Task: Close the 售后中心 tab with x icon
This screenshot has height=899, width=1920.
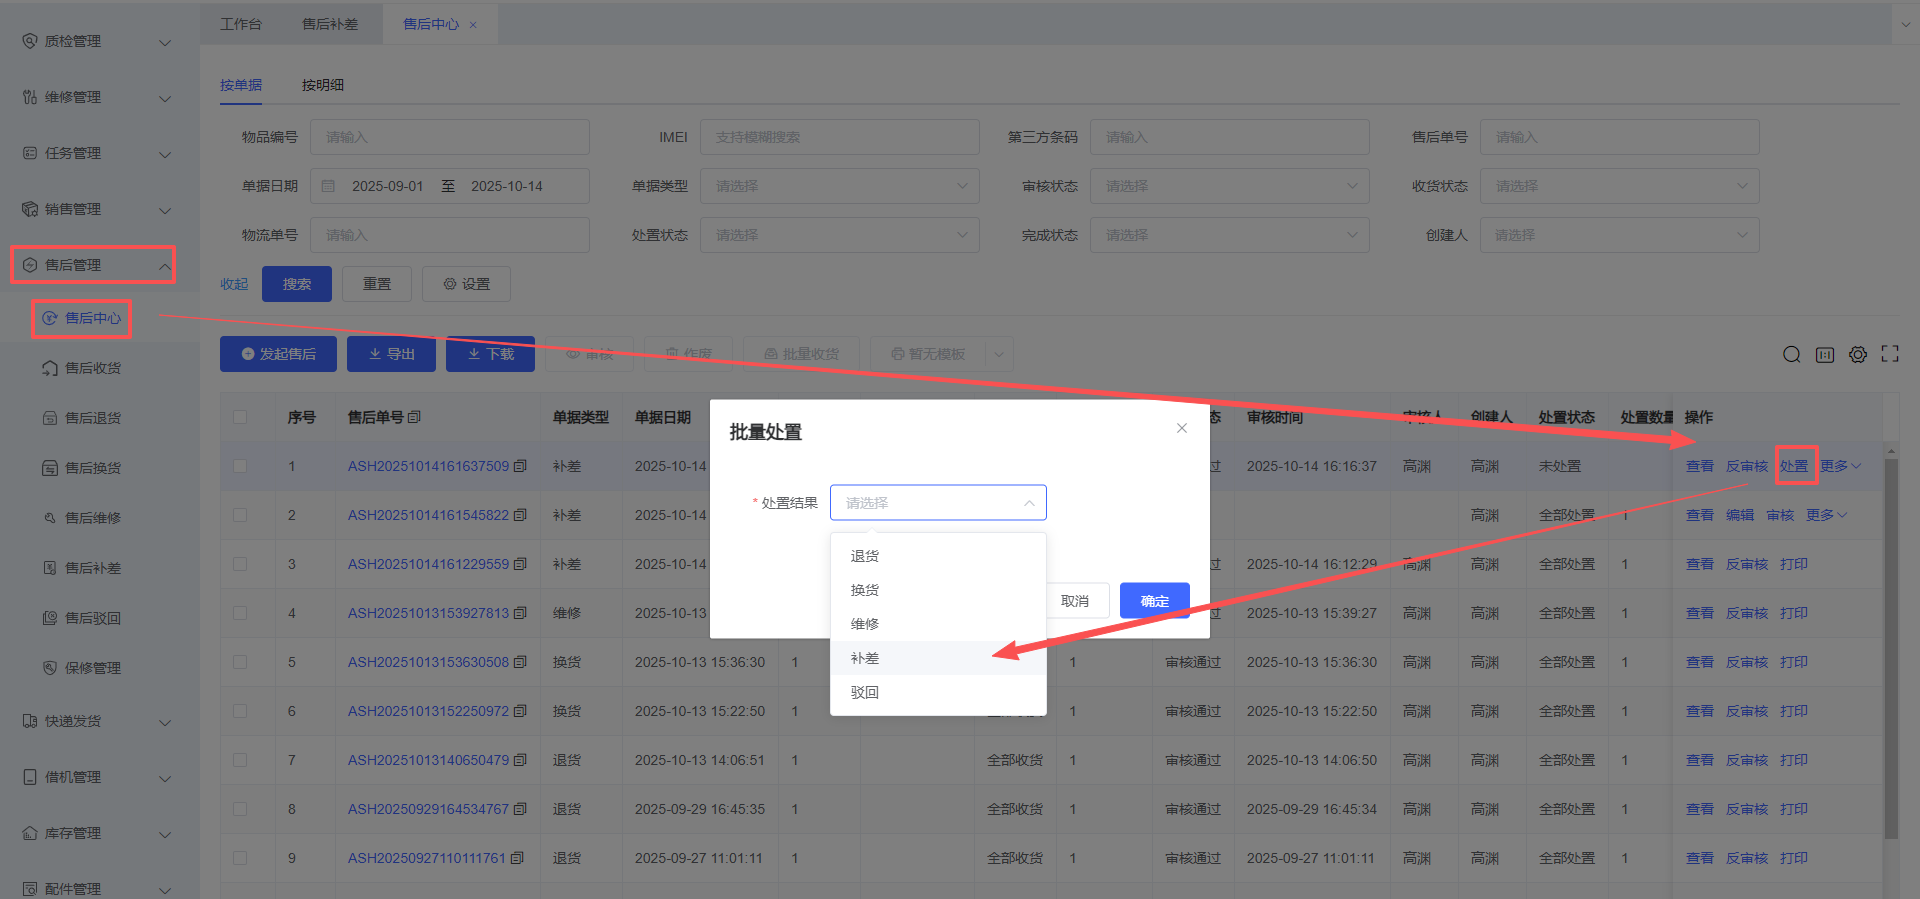Action: [x=473, y=25]
